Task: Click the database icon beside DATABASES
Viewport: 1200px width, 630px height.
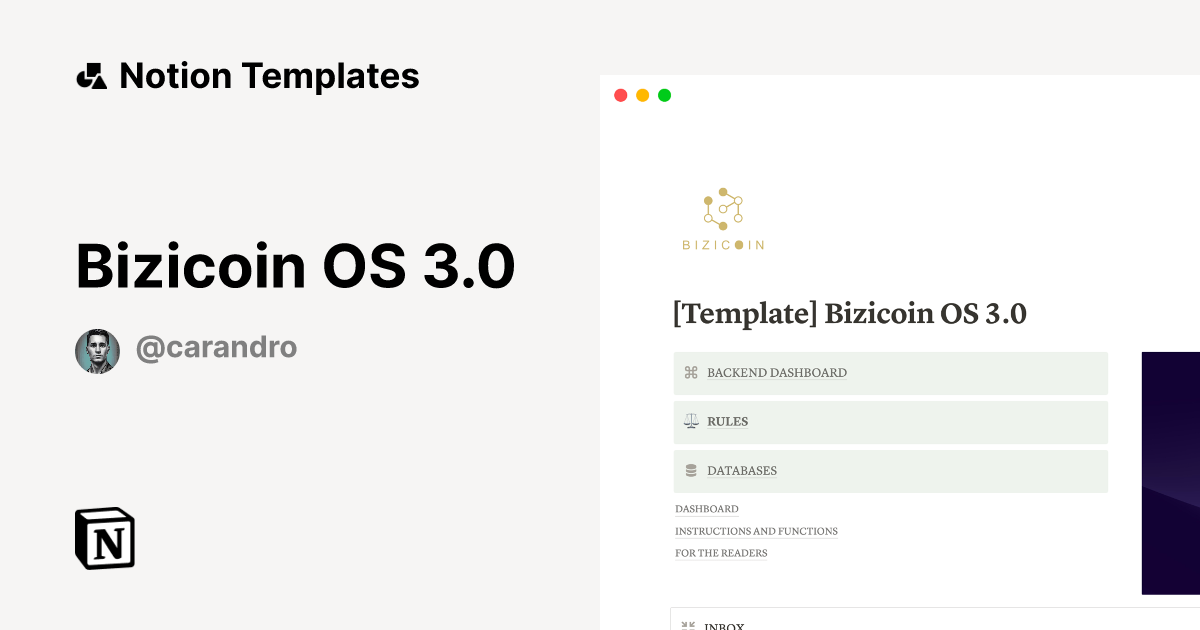Action: [x=690, y=470]
